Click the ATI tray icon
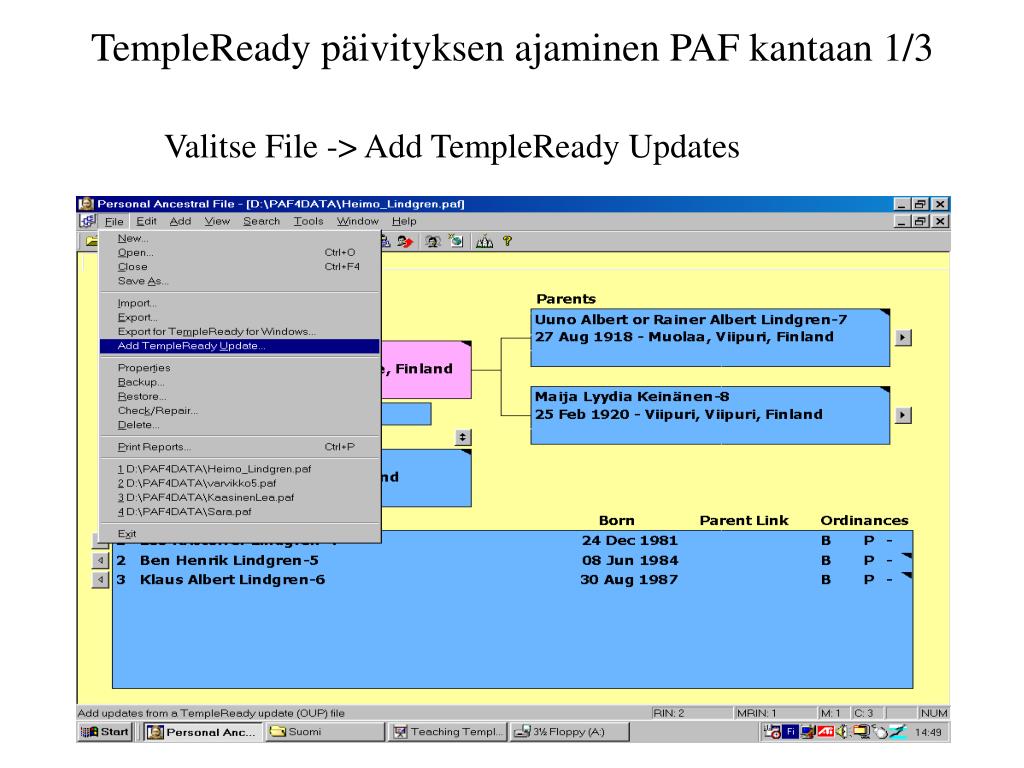The height and width of the screenshot is (768, 1024). tap(825, 731)
